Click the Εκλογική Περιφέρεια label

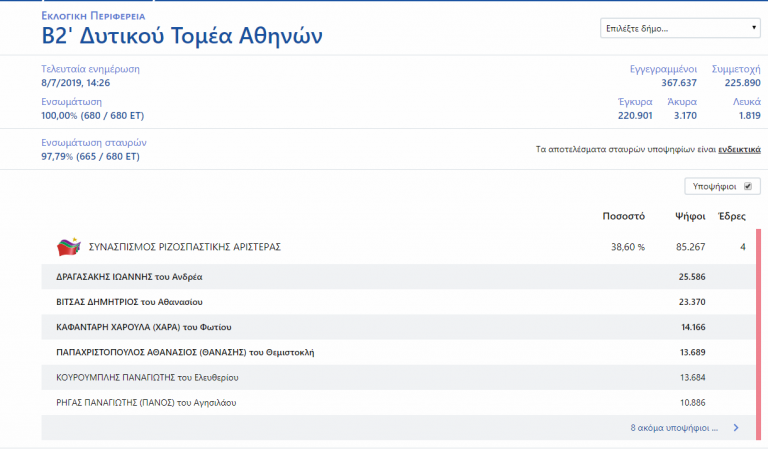coord(93,16)
